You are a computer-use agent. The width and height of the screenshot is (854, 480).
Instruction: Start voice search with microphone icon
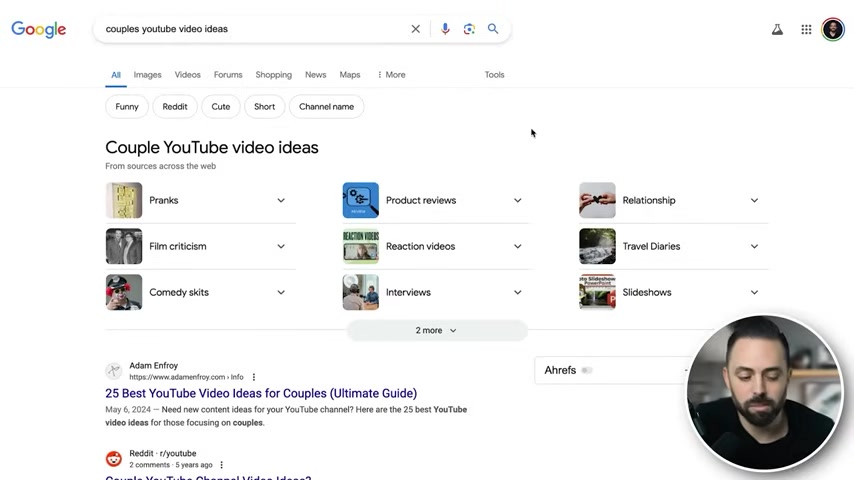[x=445, y=29]
